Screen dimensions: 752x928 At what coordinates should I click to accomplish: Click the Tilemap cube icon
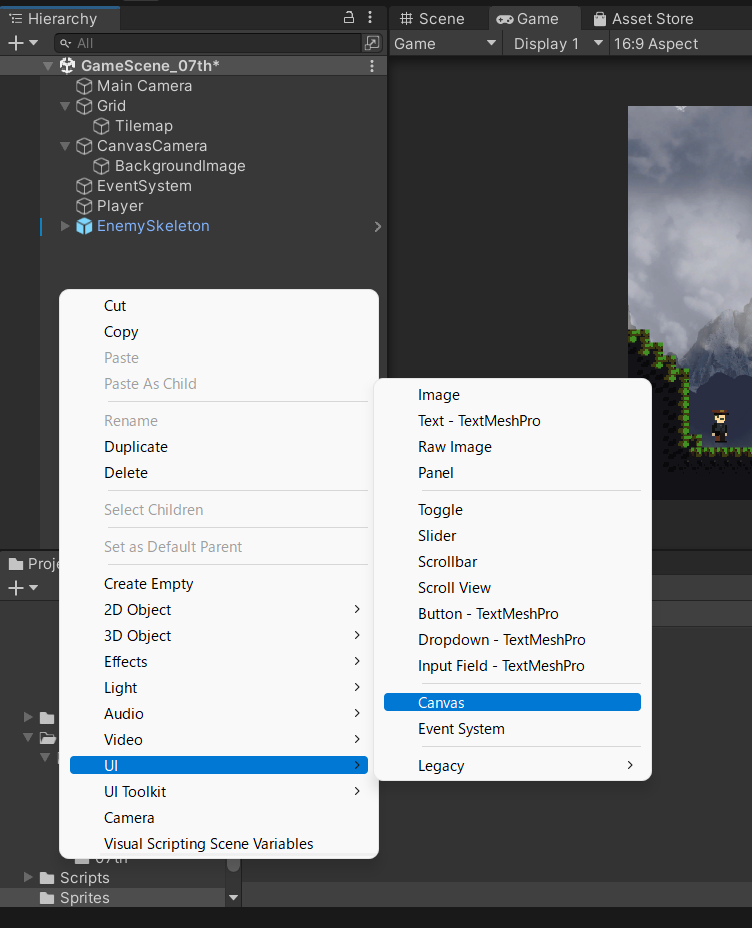[101, 126]
